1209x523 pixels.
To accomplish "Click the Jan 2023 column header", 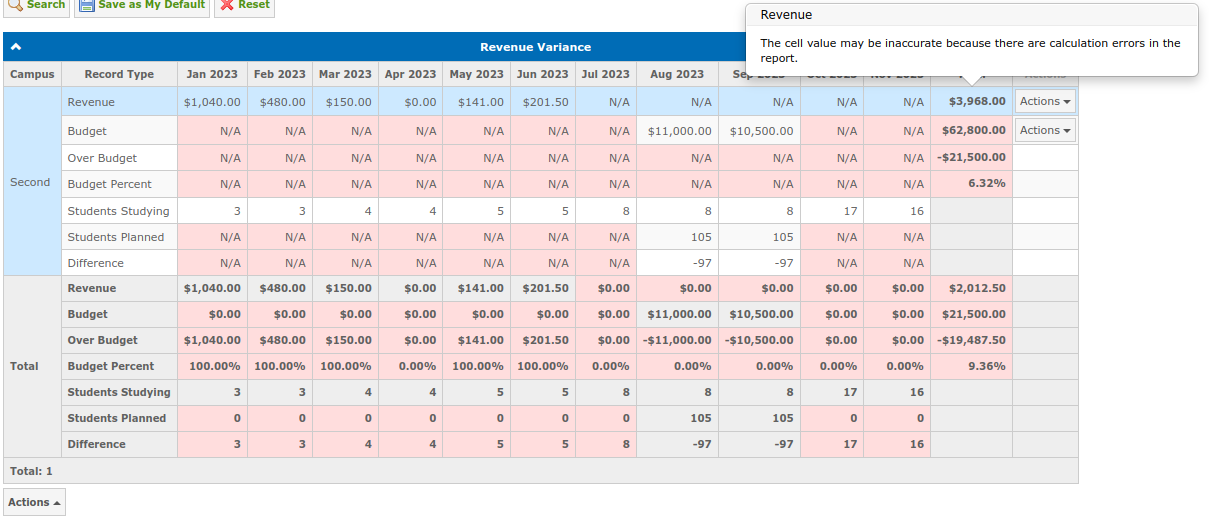I will coord(212,74).
